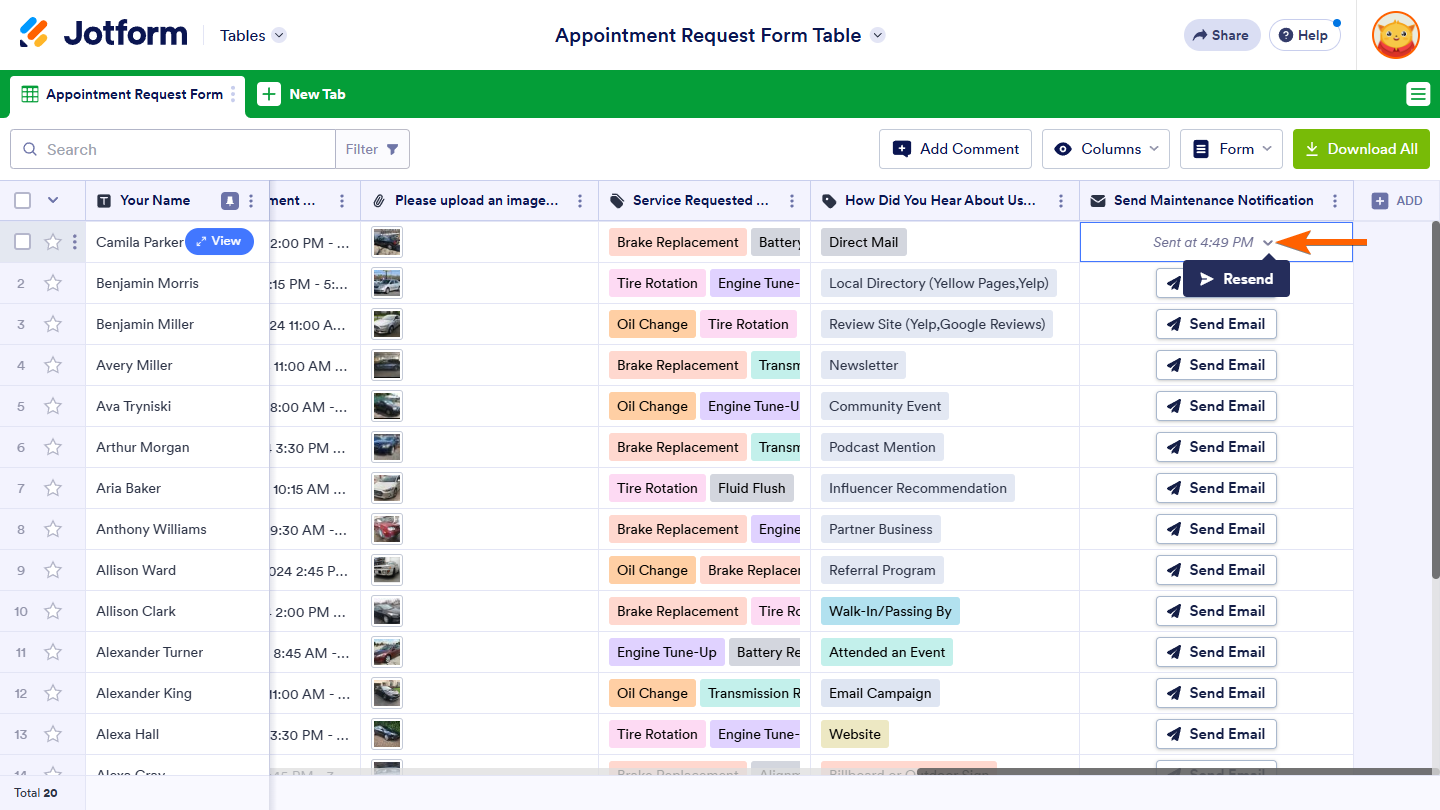Image resolution: width=1440 pixels, height=810 pixels.
Task: Star the Benjamin Miller row
Action: (x=53, y=324)
